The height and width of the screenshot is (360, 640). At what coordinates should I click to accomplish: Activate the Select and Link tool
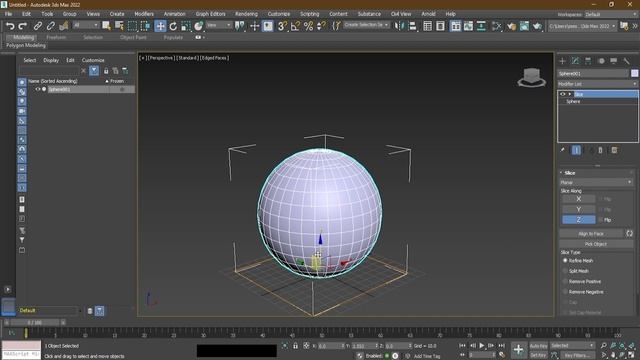38,26
